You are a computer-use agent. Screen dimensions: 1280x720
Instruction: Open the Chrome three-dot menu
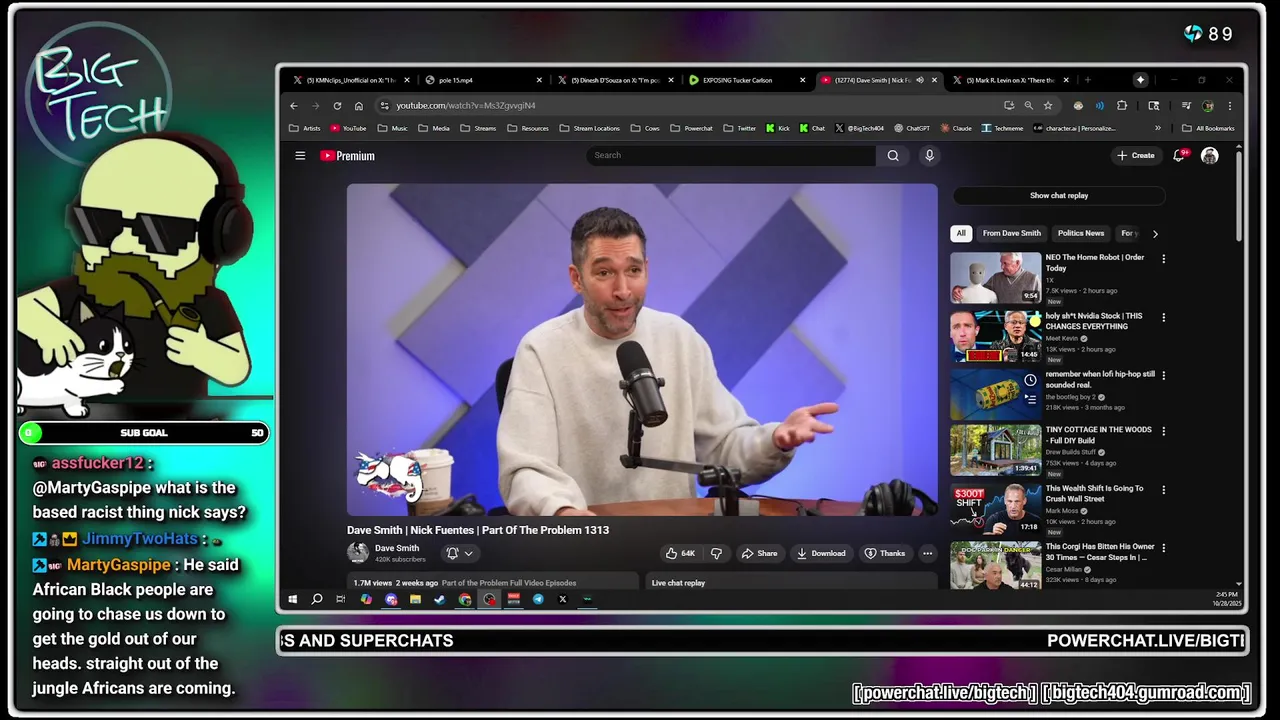1229,105
